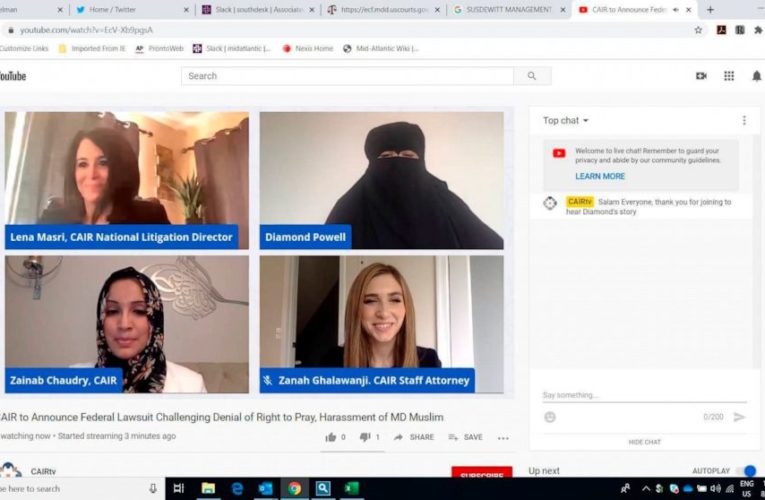This screenshot has height=500, width=765.
Task: Click the Share button under video
Action: coord(414,437)
